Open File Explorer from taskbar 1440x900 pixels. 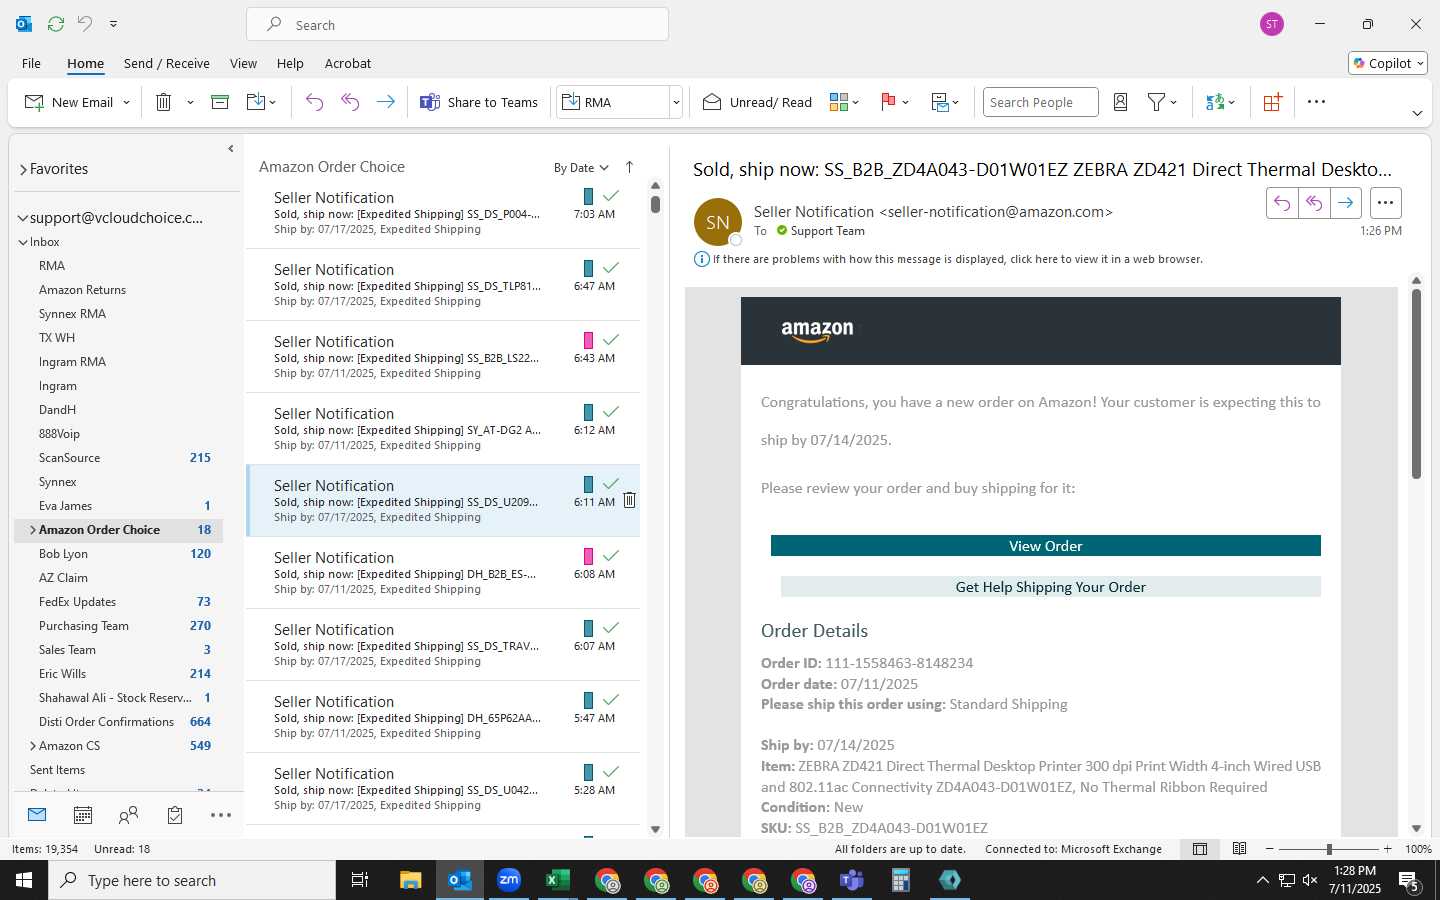(x=411, y=880)
